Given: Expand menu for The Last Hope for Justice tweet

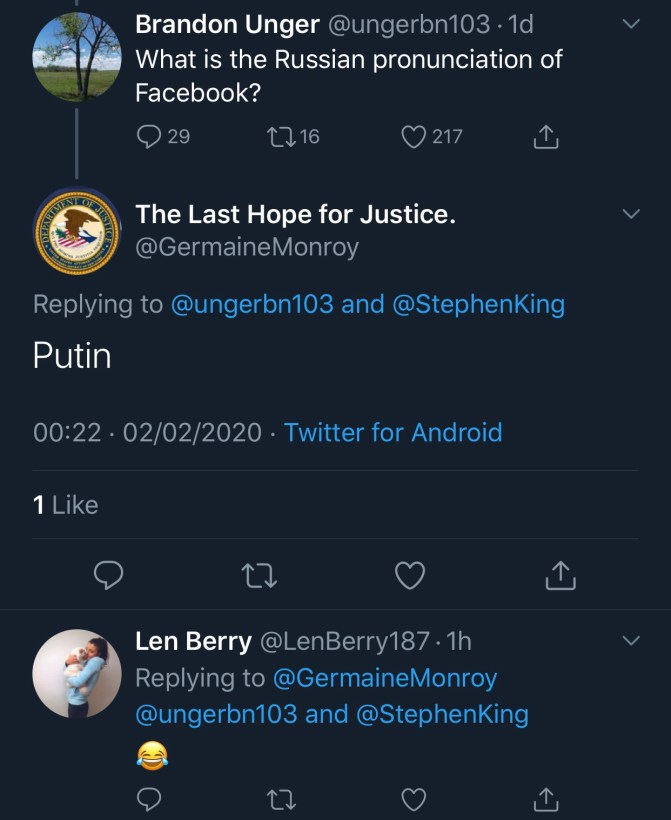Looking at the screenshot, I should pyautogui.click(x=631, y=214).
